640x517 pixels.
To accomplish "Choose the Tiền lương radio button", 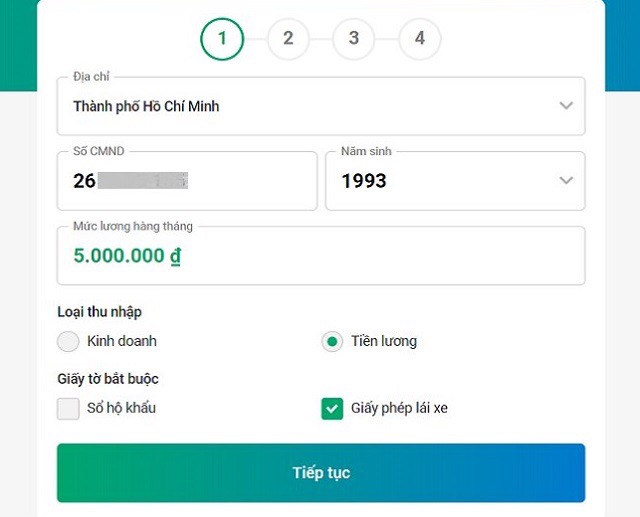I will tap(332, 341).
